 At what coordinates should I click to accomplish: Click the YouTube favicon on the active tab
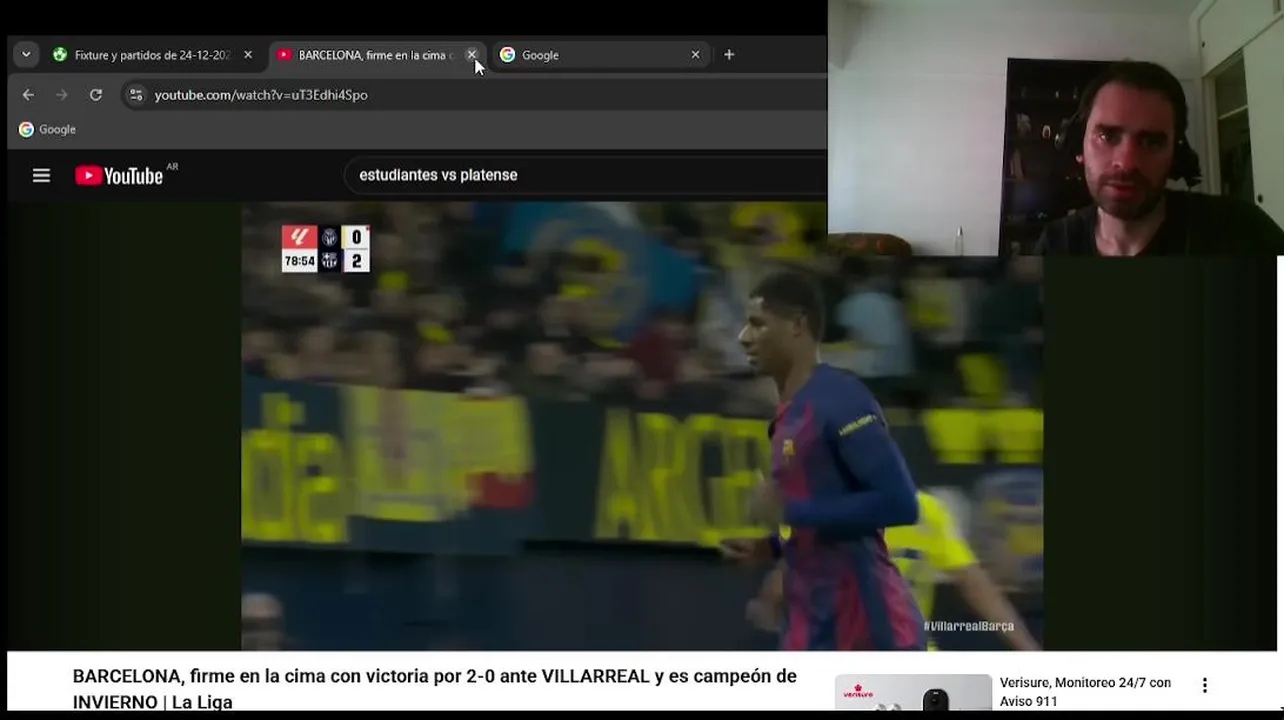point(284,55)
